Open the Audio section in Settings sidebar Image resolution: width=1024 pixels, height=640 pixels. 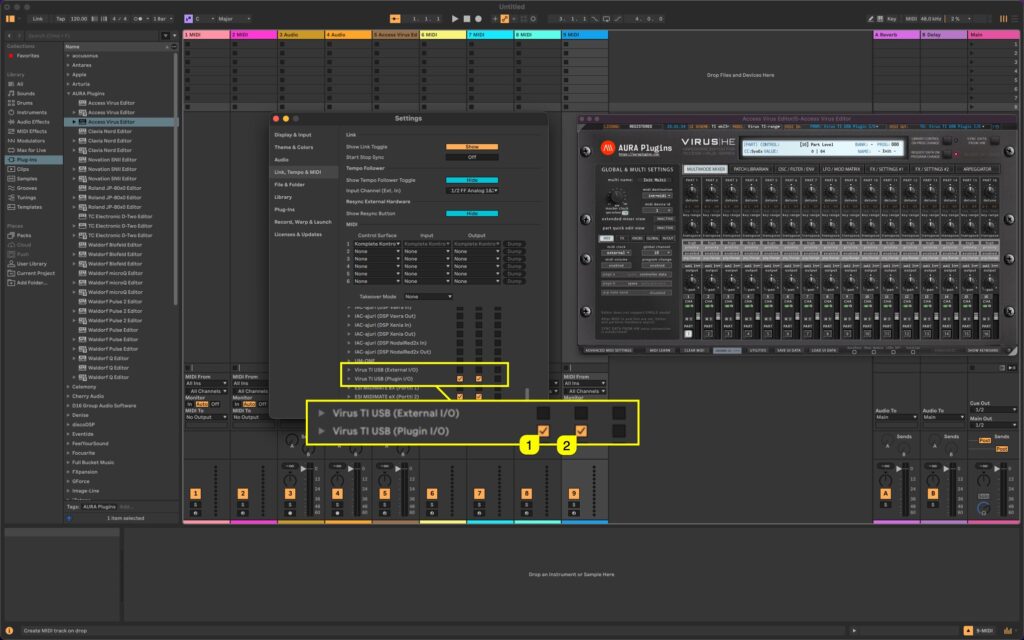tap(283, 159)
